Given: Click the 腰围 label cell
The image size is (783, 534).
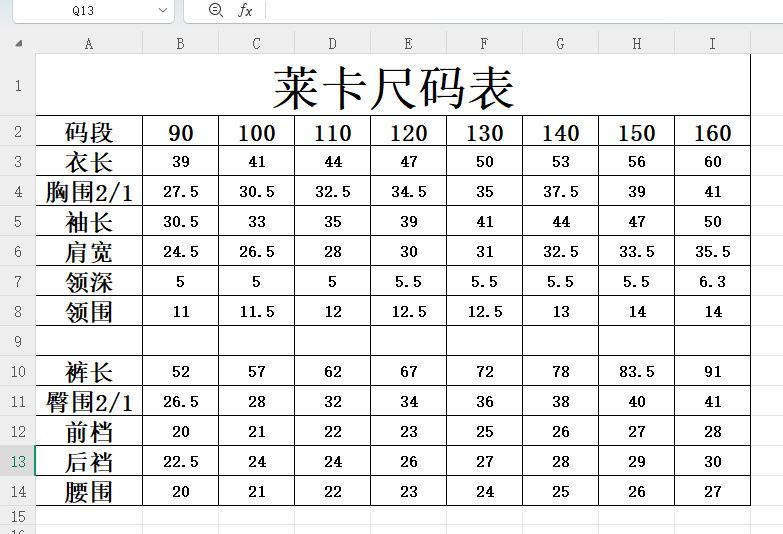Looking at the screenshot, I should (x=89, y=491).
